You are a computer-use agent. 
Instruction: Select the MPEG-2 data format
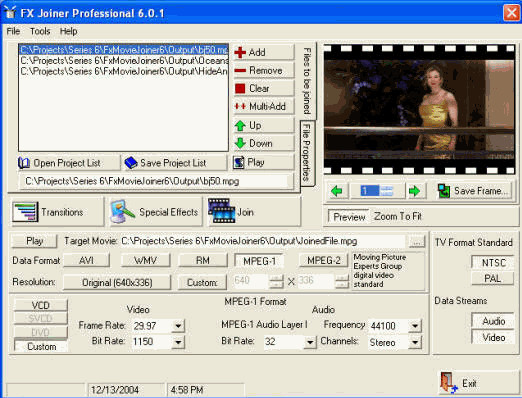pyautogui.click(x=324, y=261)
